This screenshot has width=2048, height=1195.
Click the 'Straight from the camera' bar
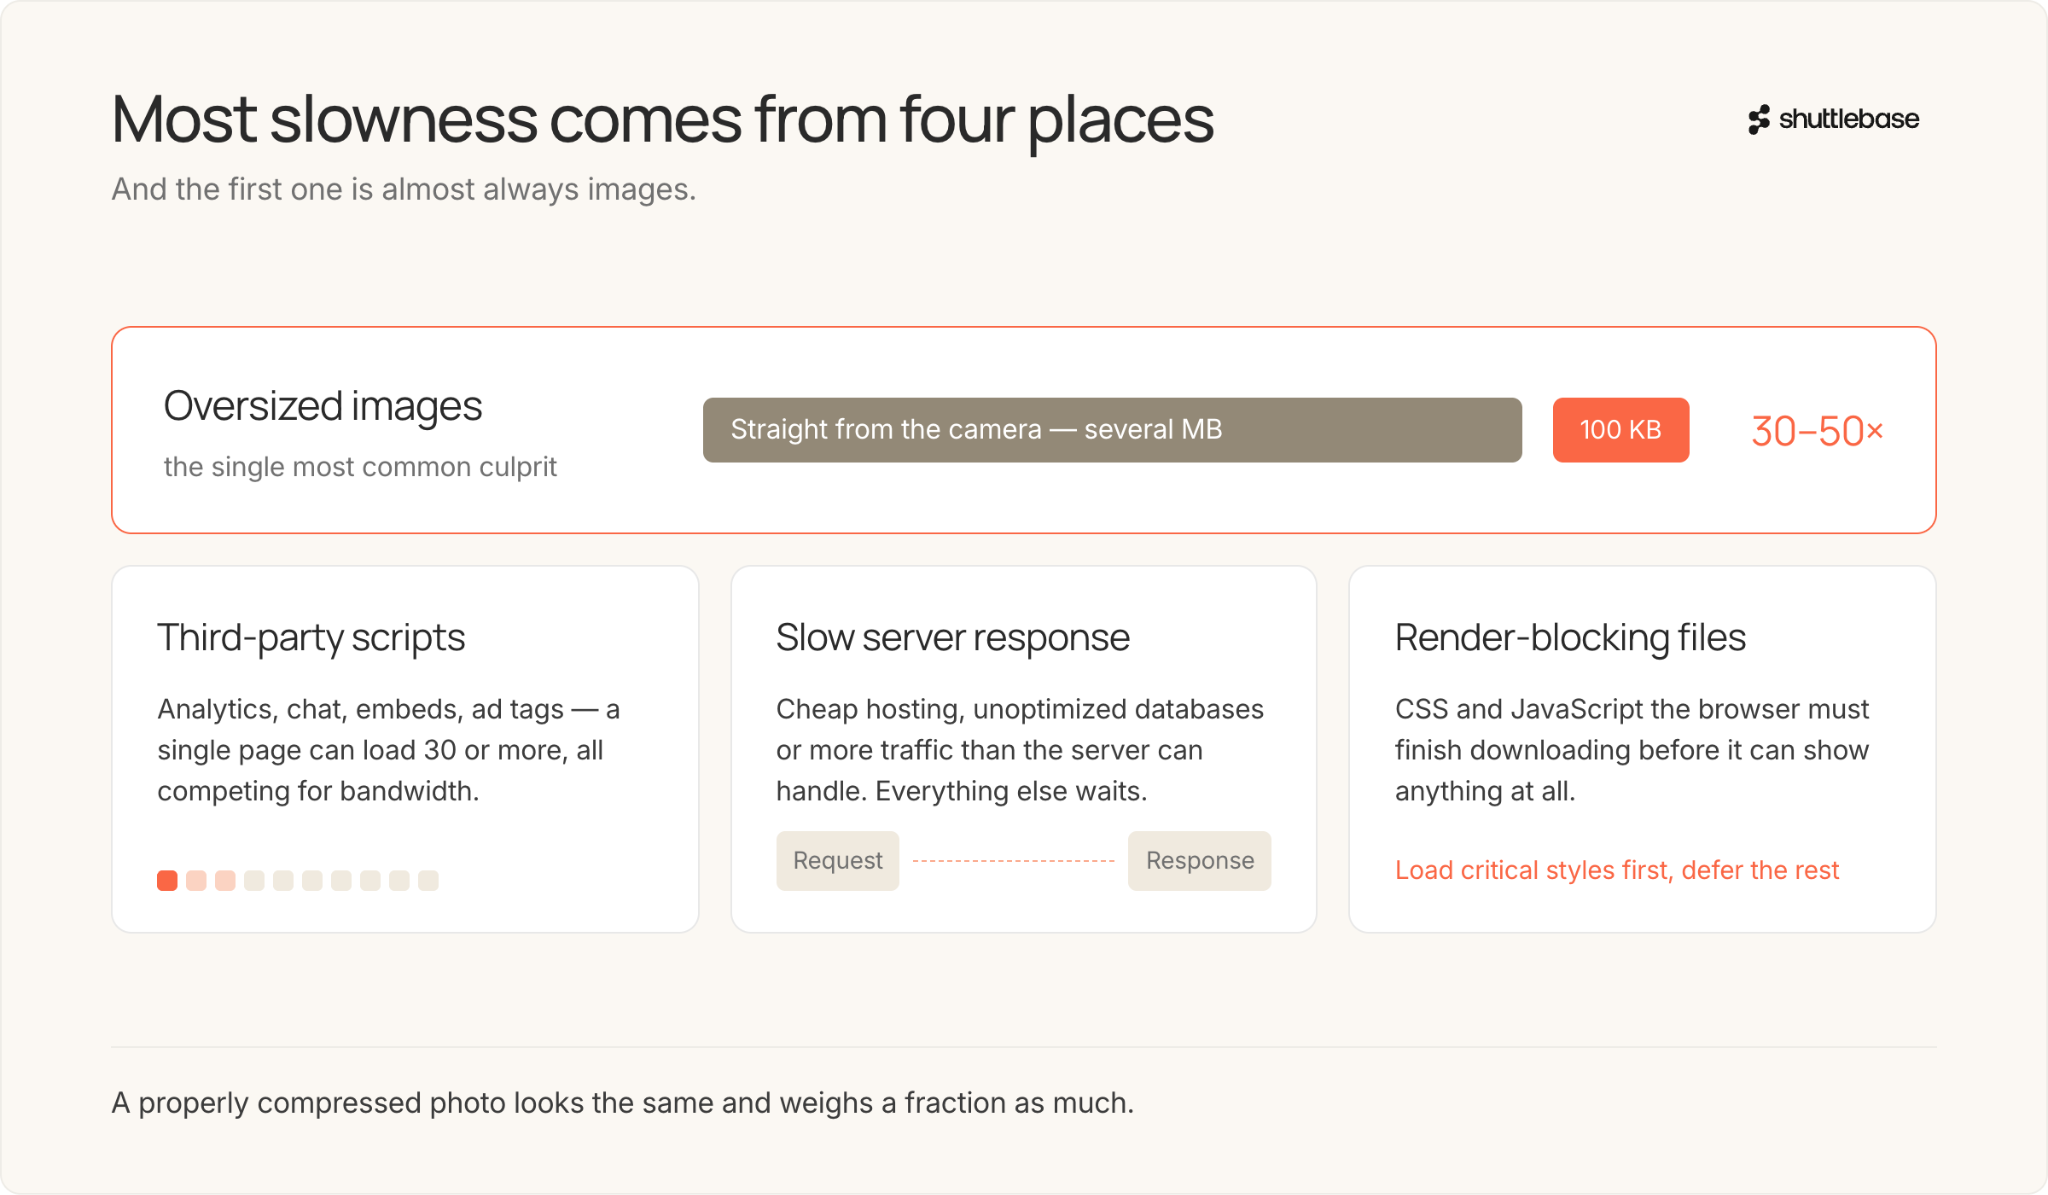click(1112, 430)
